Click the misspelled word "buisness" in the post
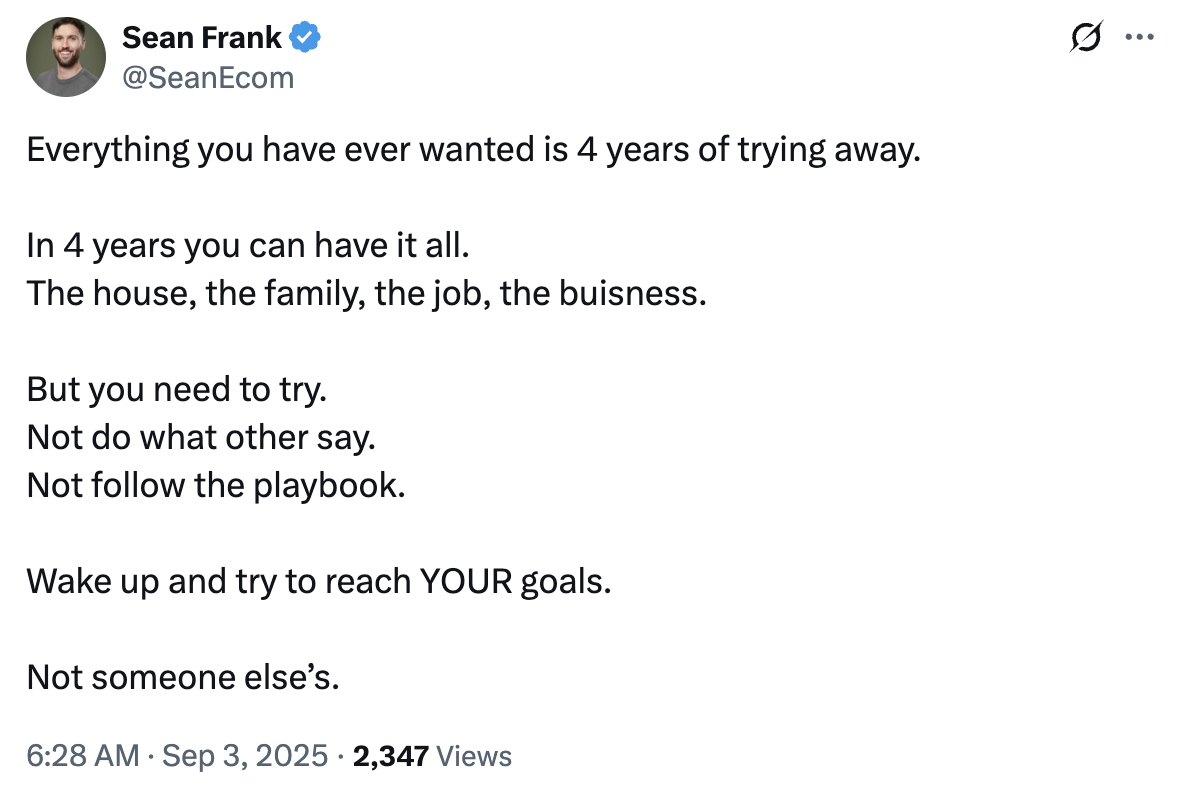The width and height of the screenshot is (1186, 800). [x=632, y=293]
